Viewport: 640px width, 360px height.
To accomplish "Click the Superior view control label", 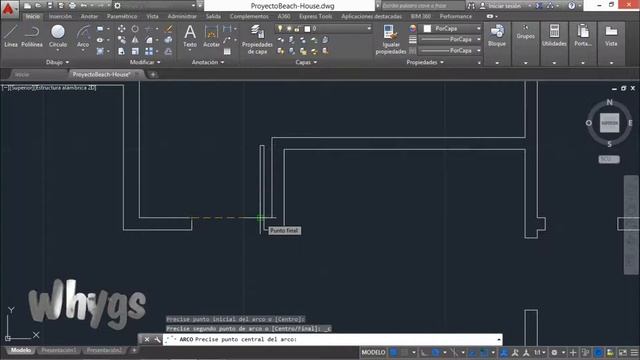I will (22, 88).
